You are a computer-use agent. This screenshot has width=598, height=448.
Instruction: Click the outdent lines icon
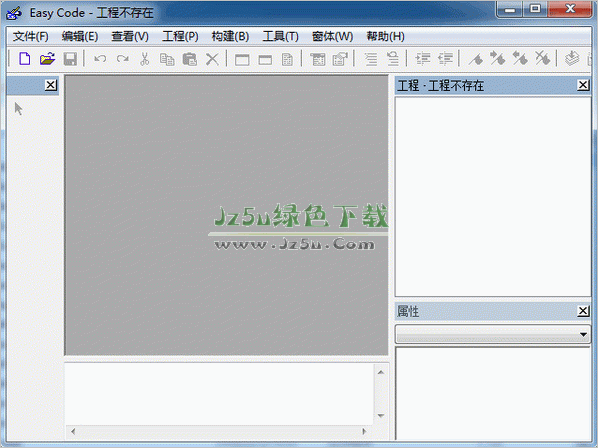392,59
